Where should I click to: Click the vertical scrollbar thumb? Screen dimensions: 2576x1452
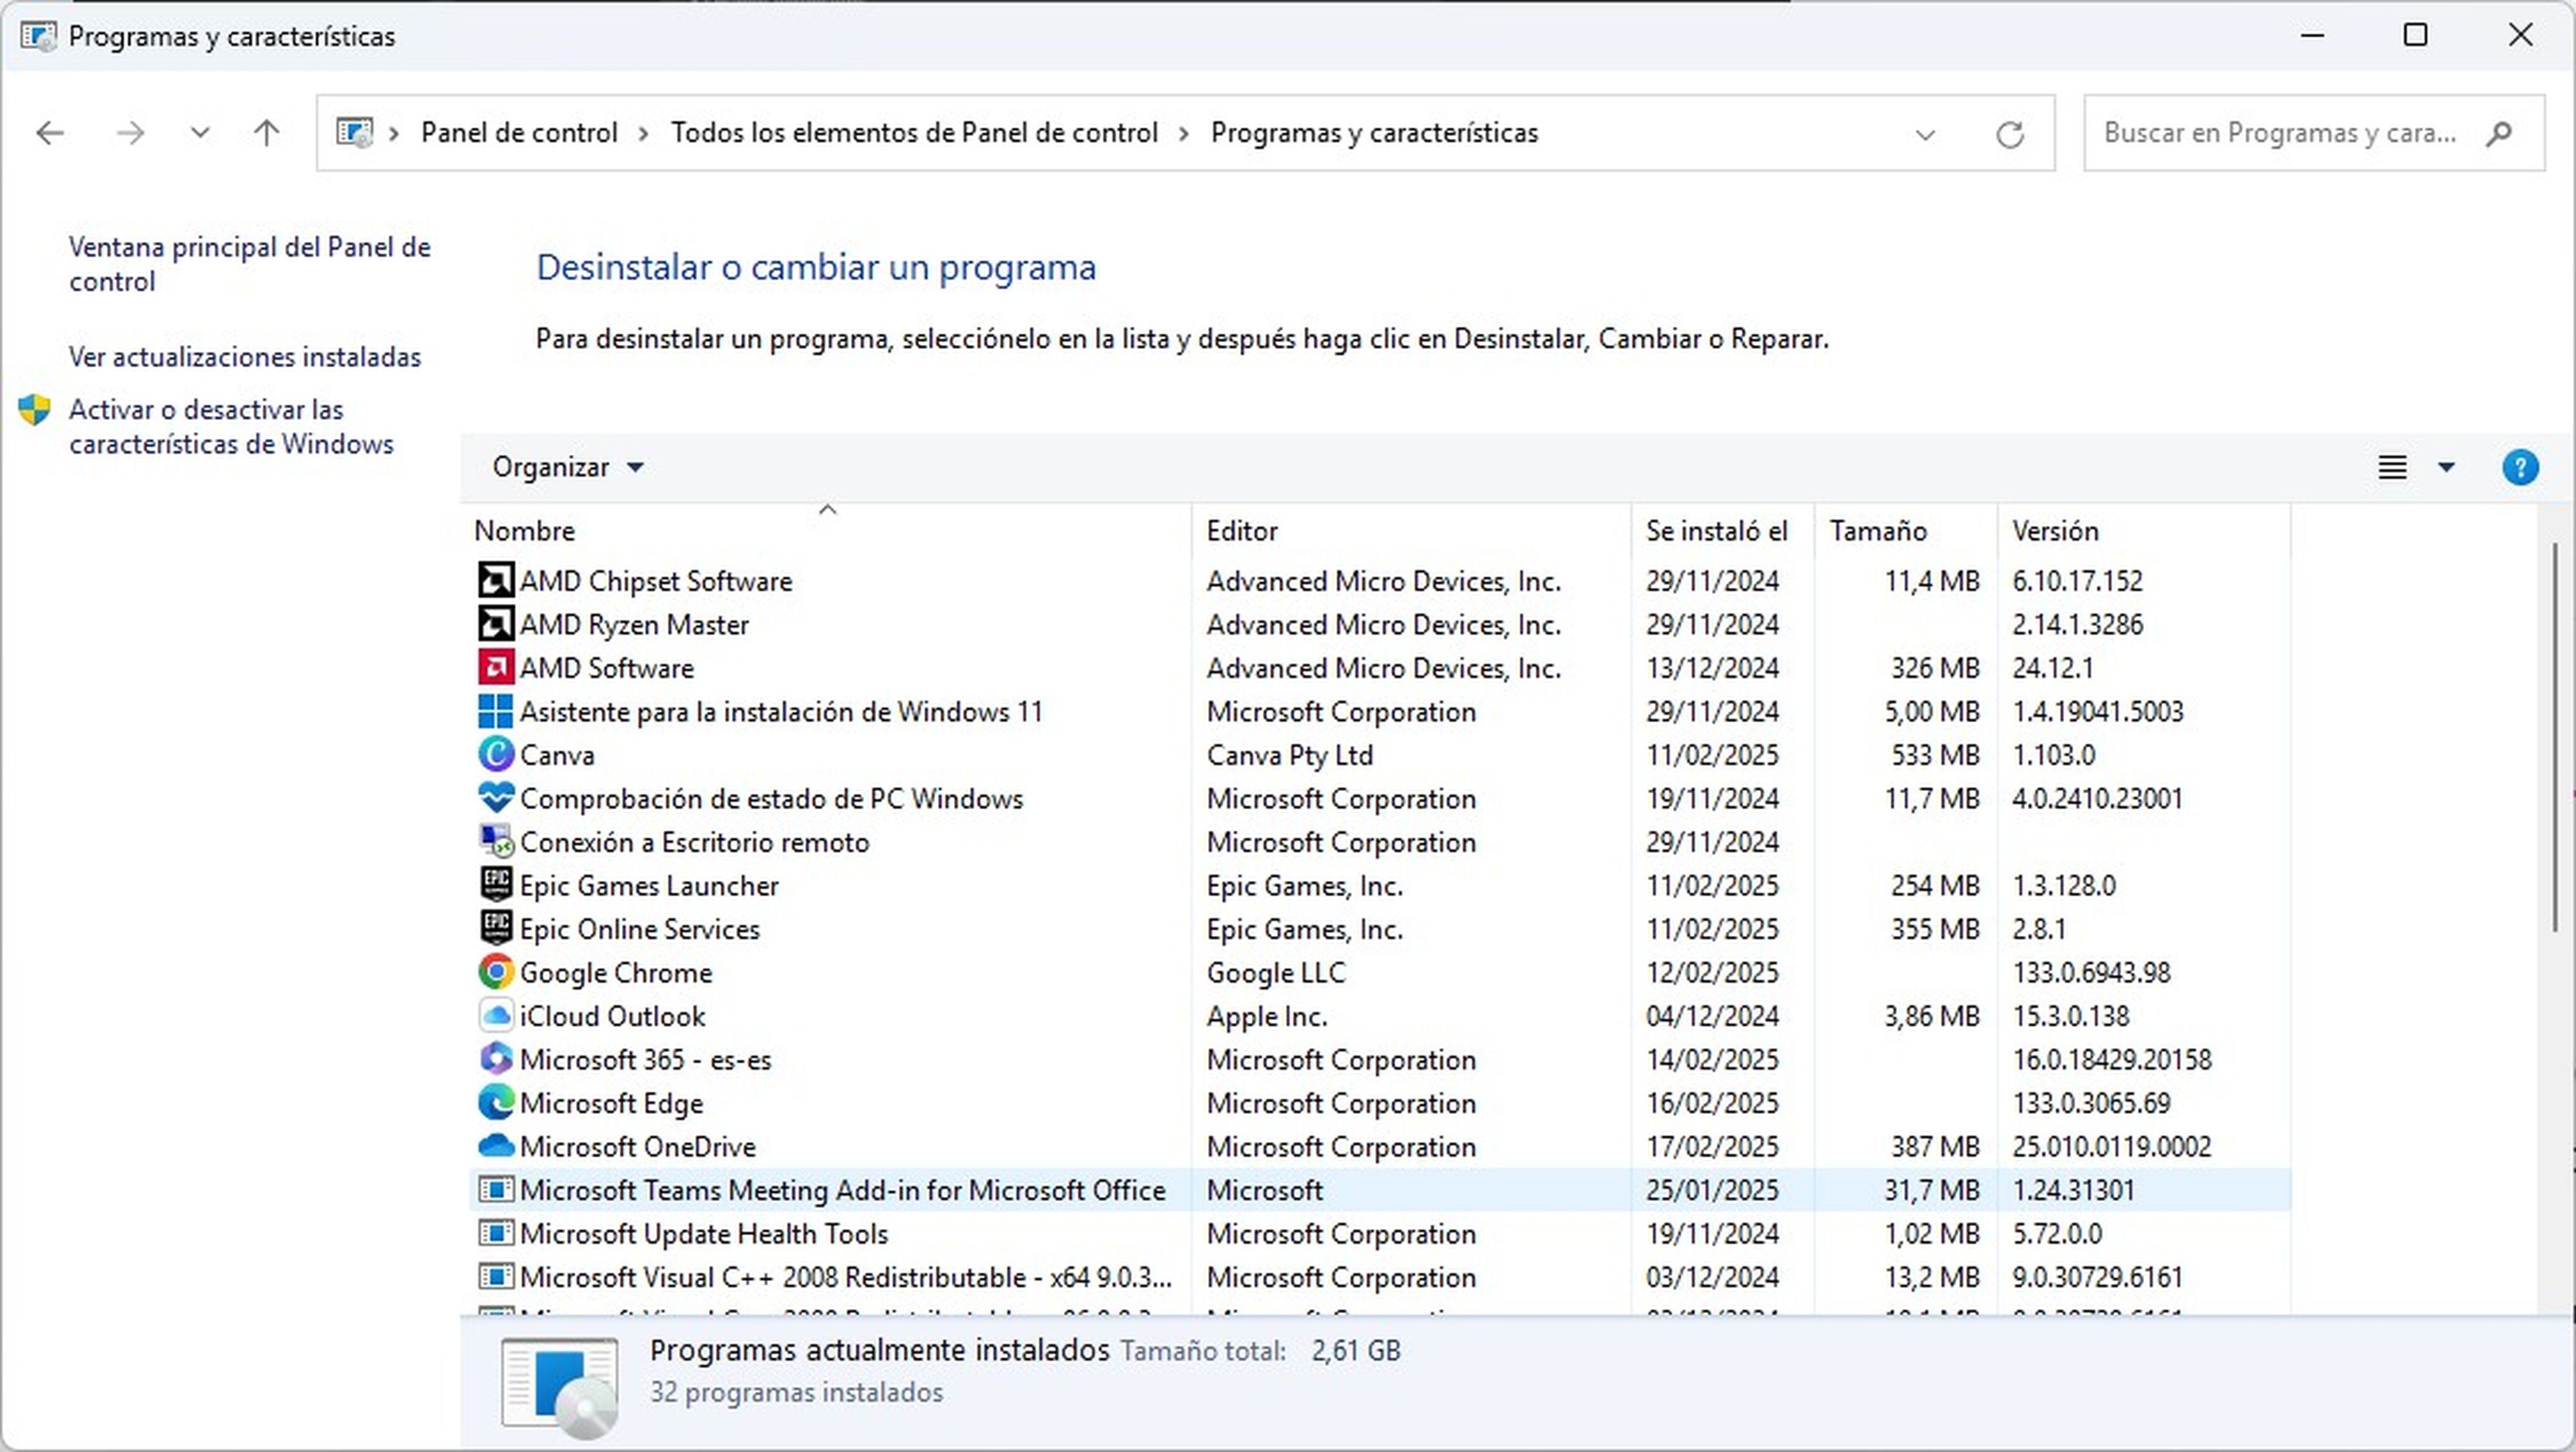point(2554,737)
